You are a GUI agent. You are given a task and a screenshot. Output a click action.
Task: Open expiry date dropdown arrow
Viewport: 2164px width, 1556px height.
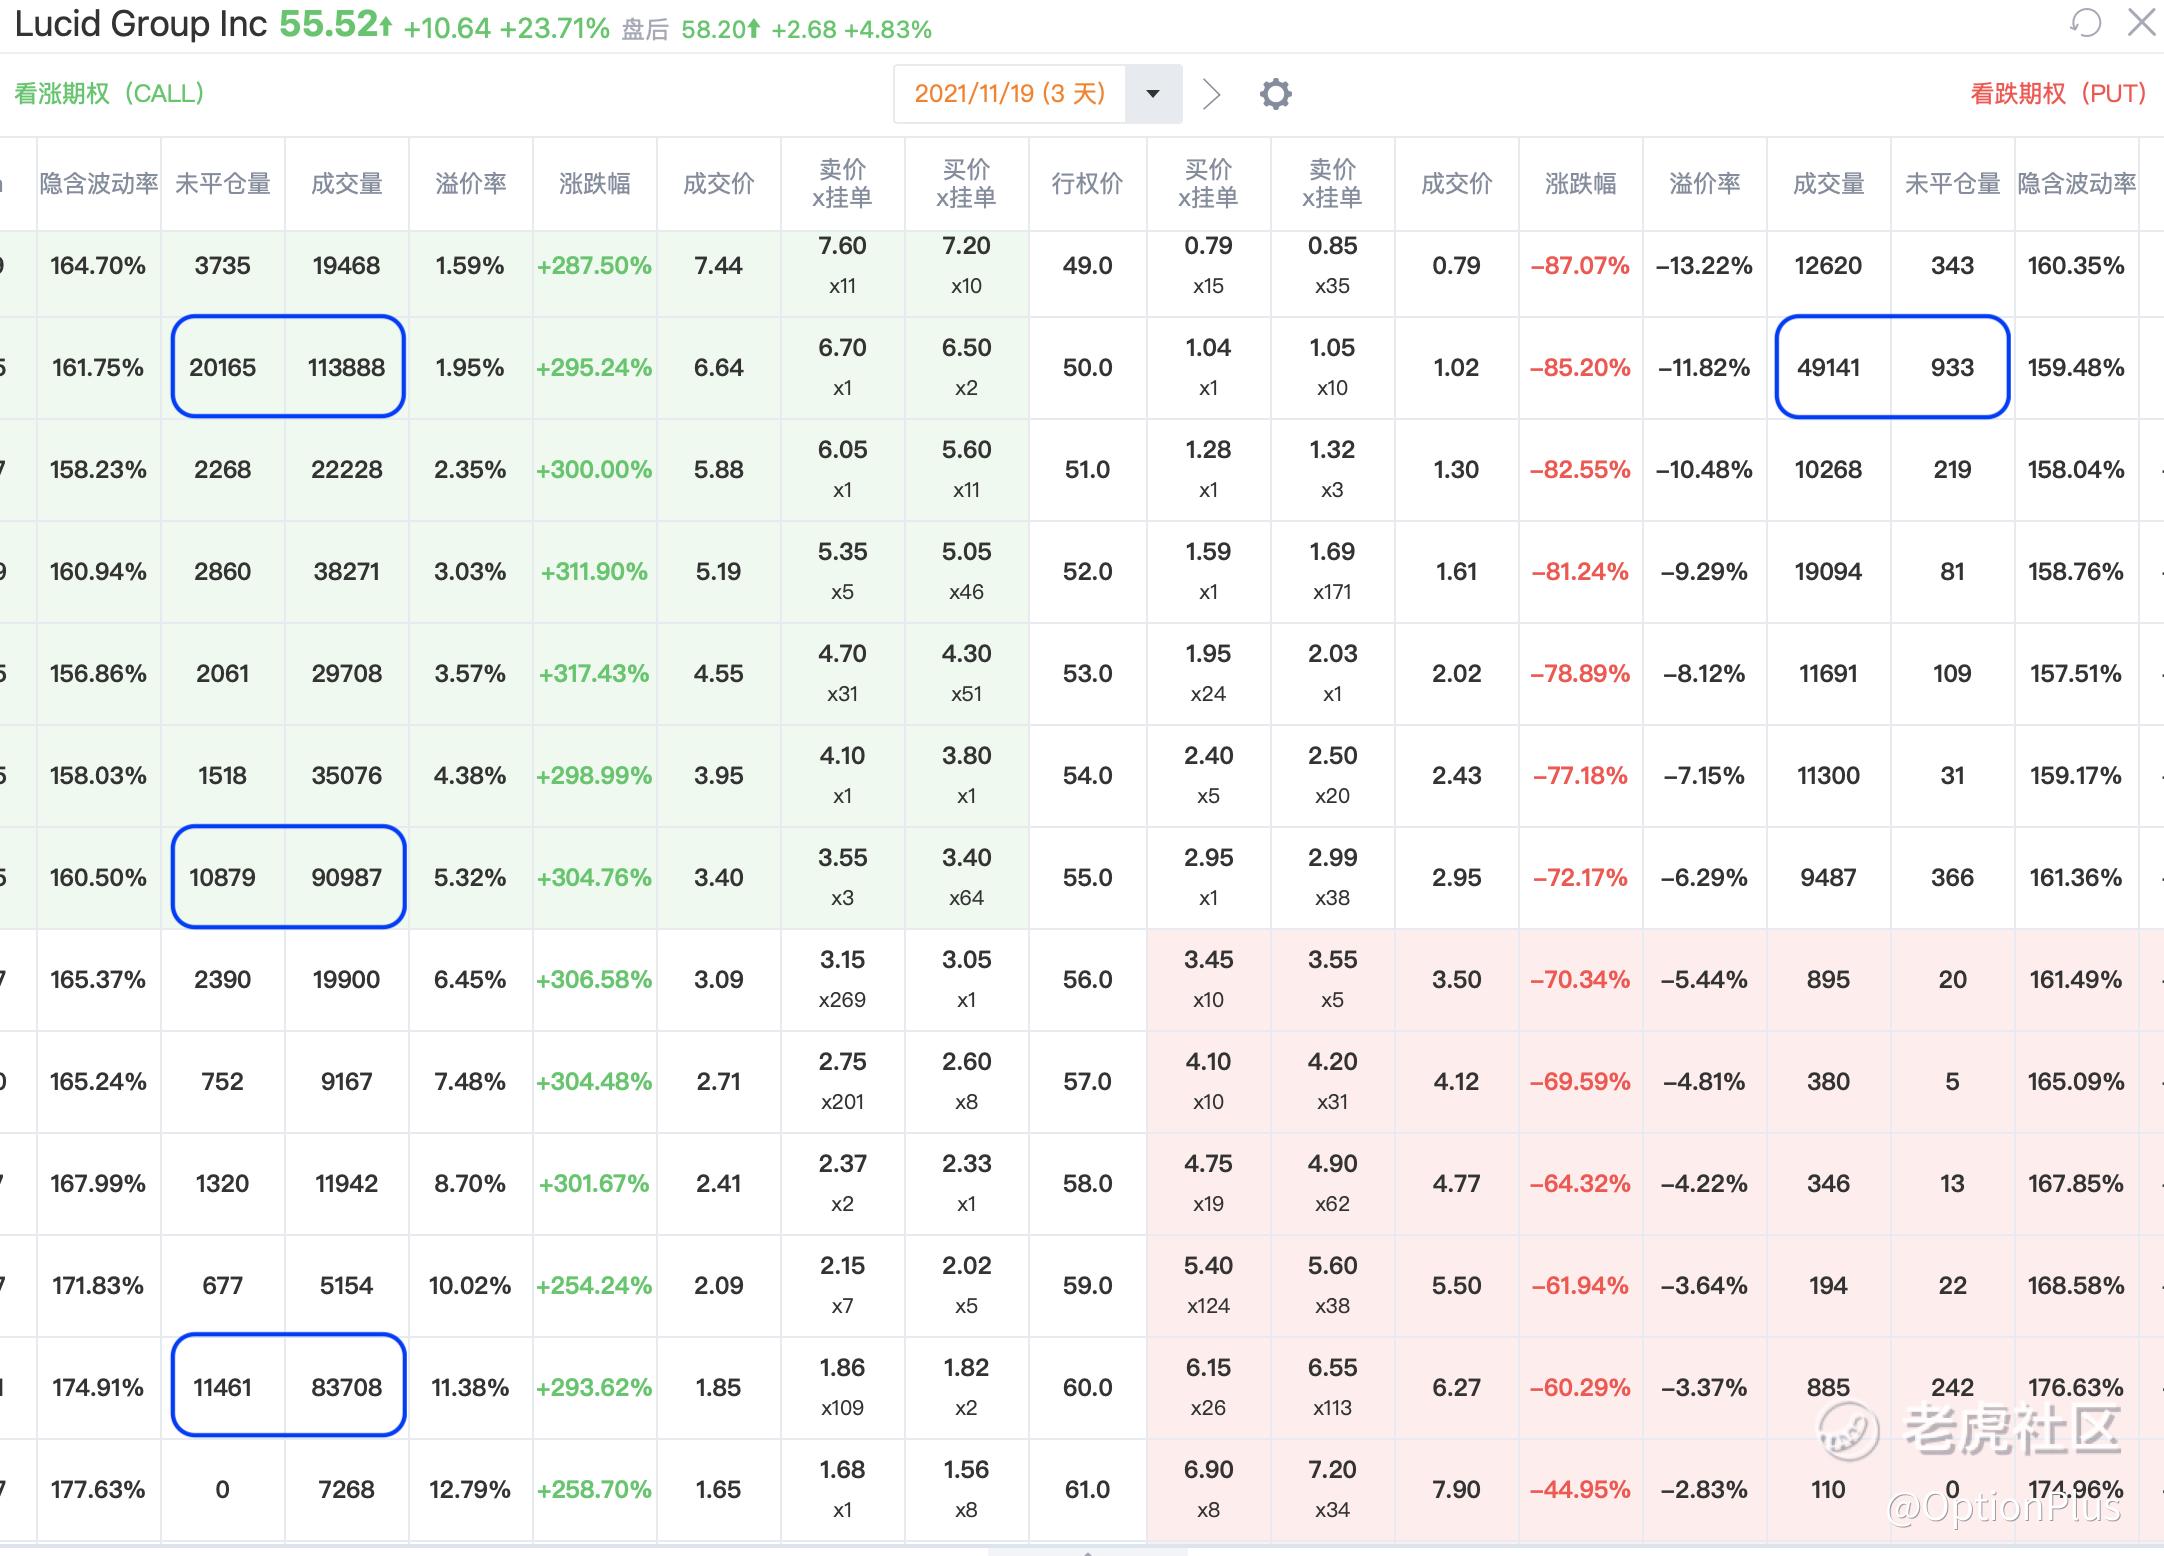tap(1153, 94)
